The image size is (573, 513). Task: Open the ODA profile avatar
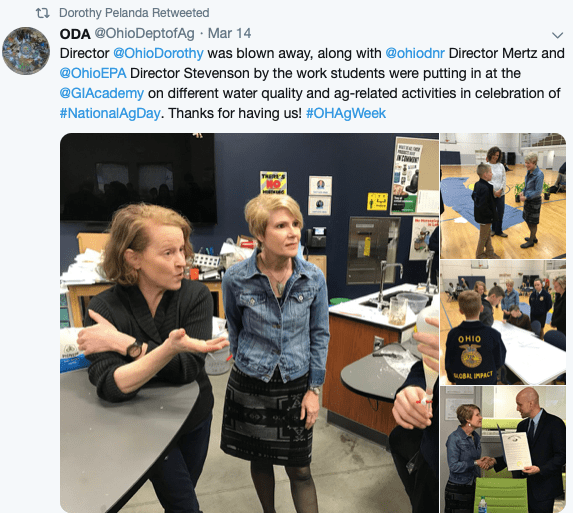pyautogui.click(x=26, y=51)
